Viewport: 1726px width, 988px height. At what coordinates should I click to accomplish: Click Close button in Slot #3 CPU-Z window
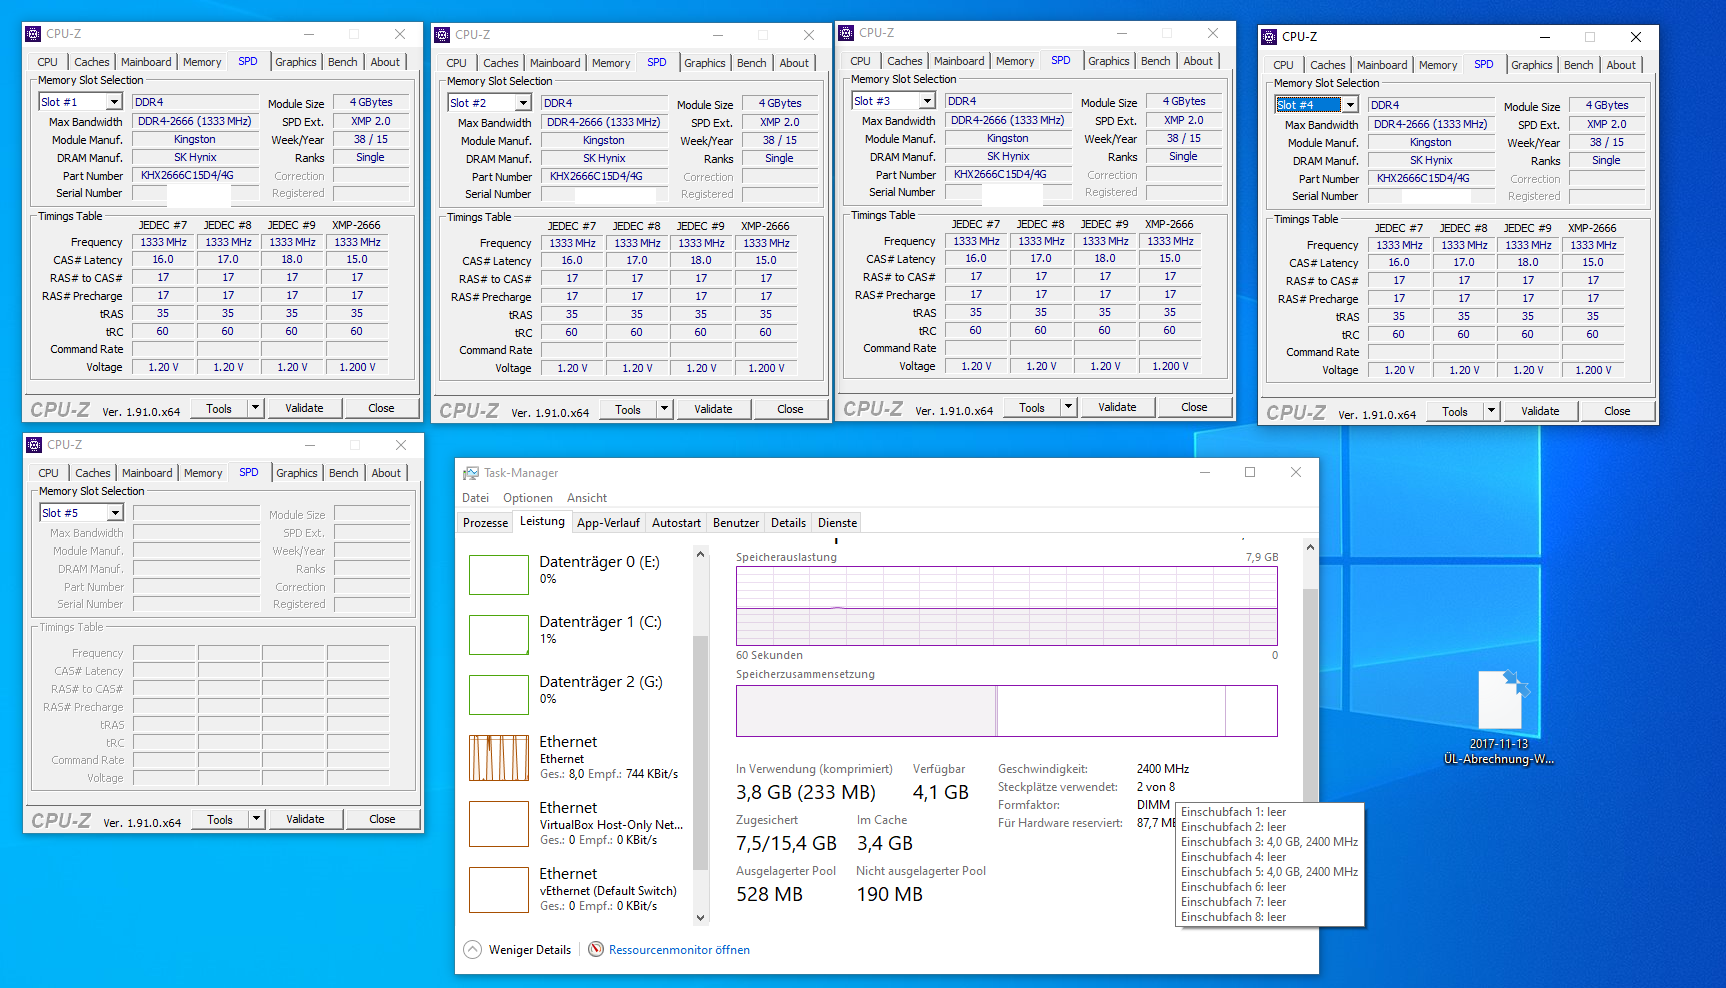click(x=1194, y=407)
